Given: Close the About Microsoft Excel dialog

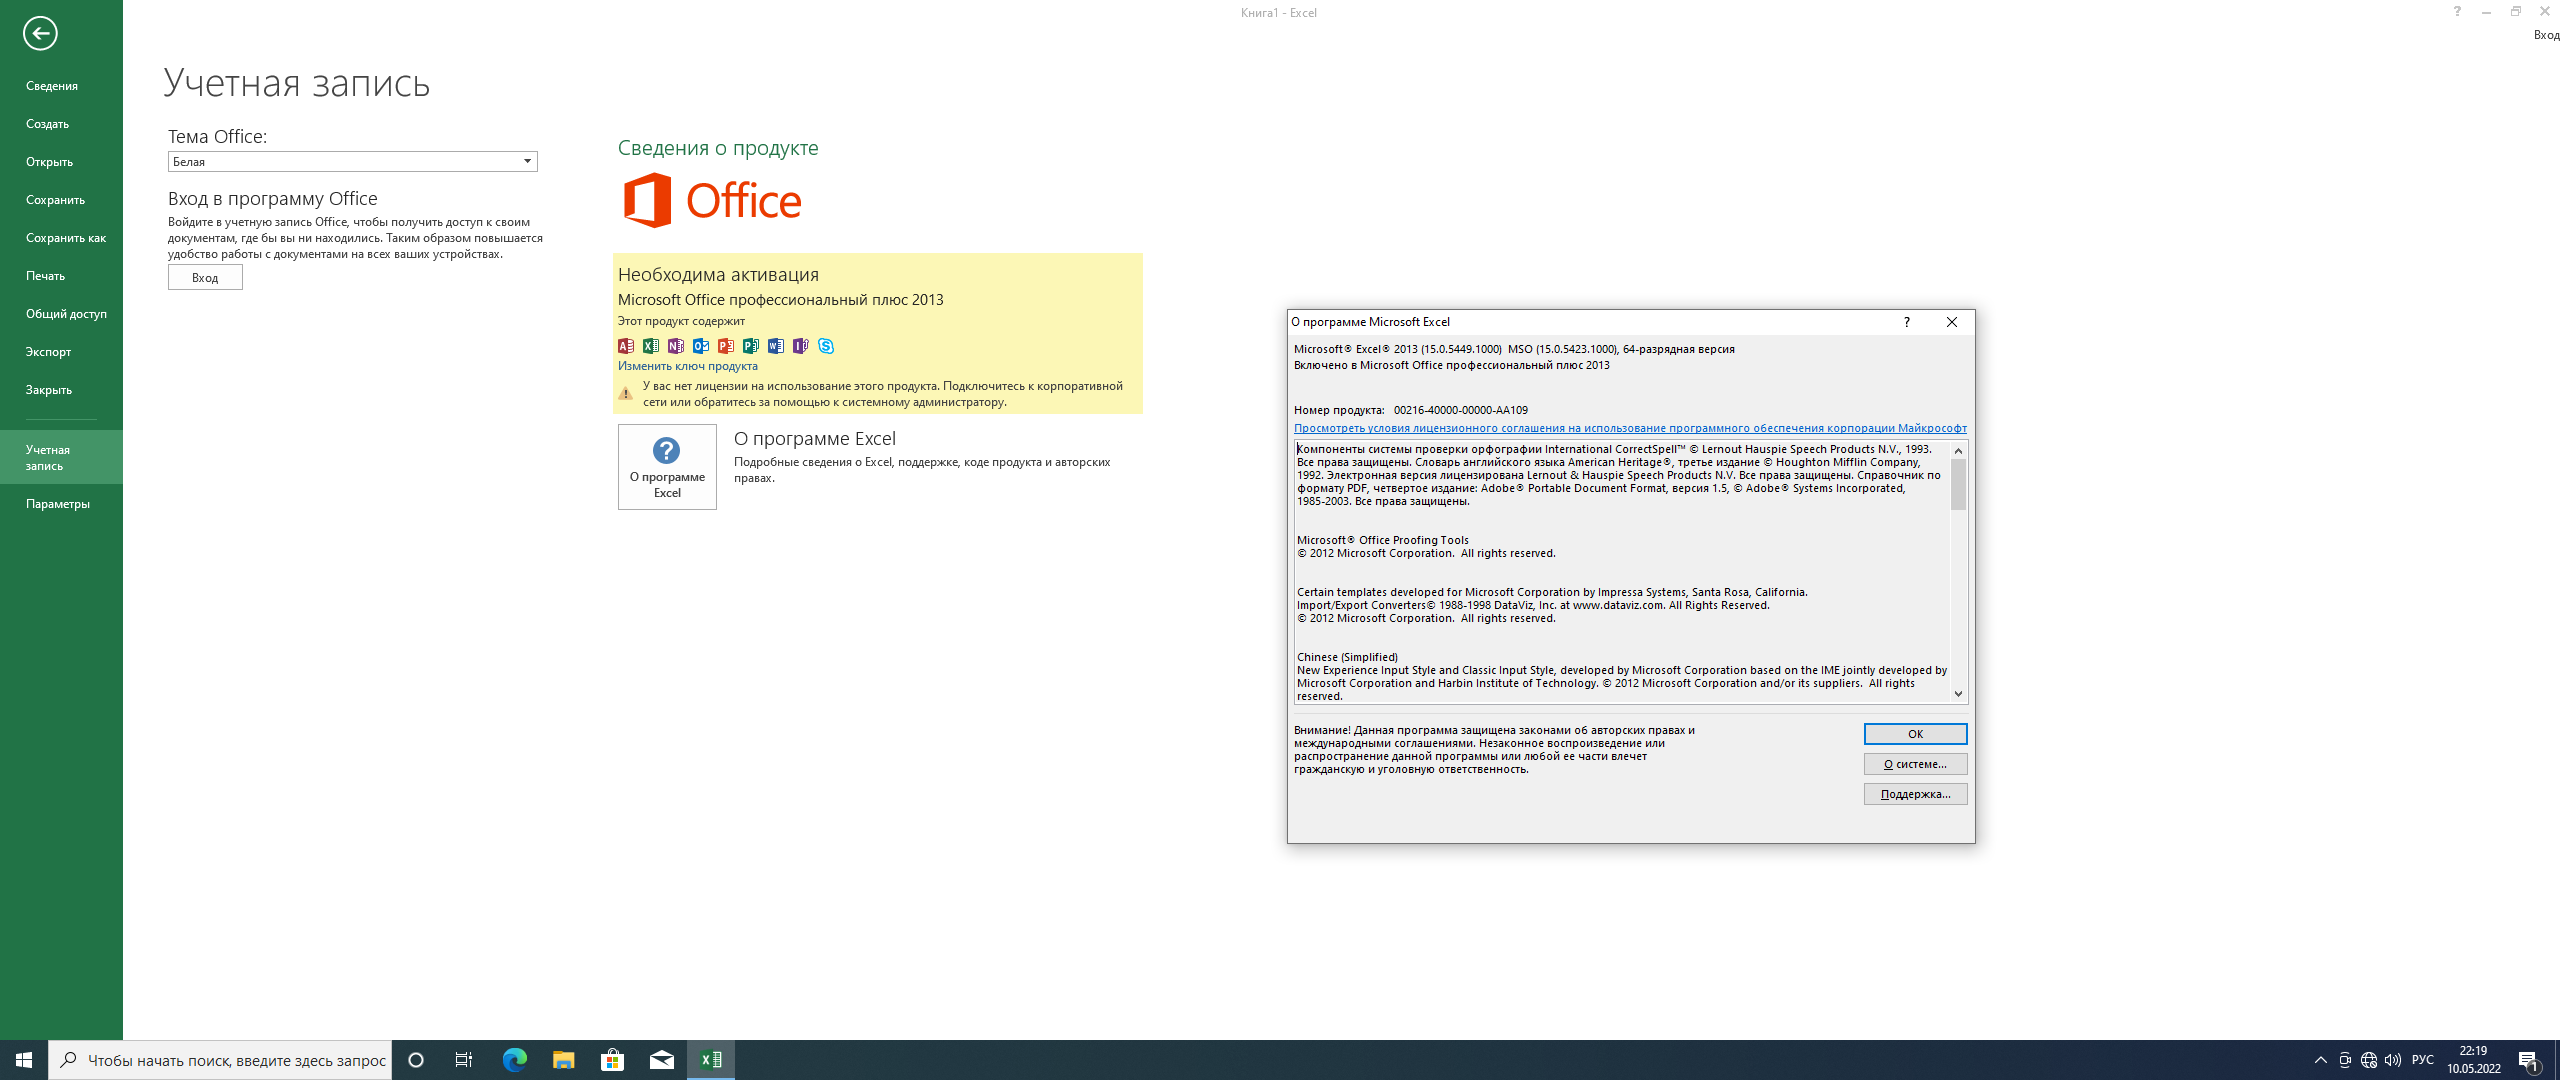Looking at the screenshot, I should [1951, 322].
